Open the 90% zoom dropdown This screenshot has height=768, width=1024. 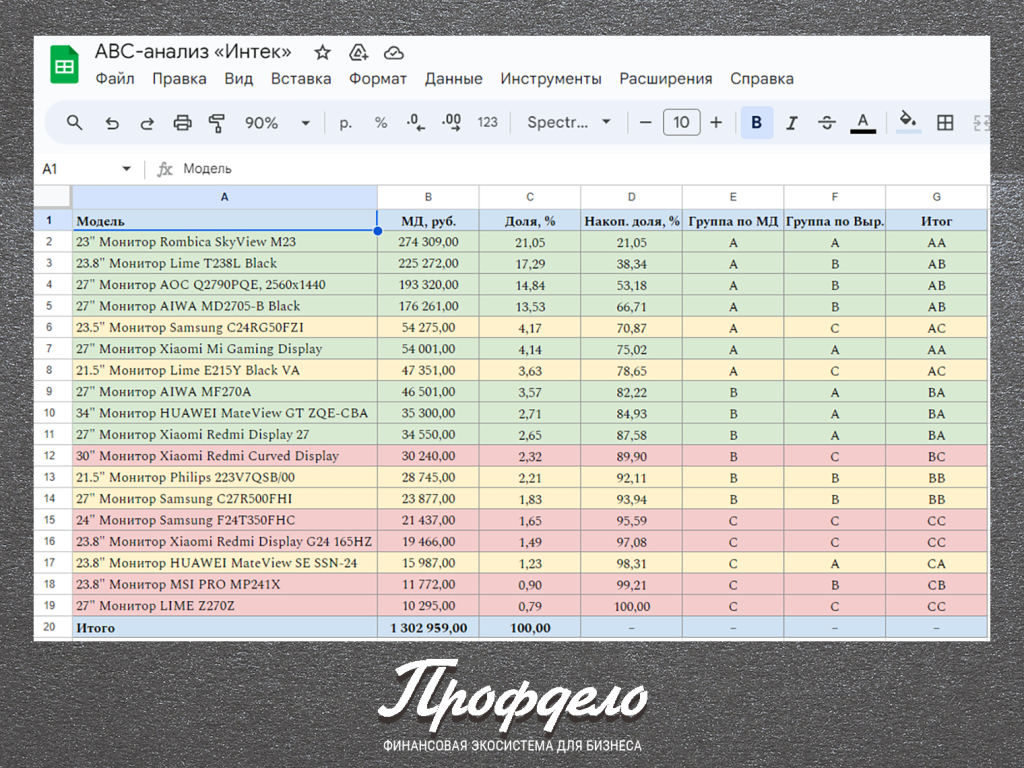point(277,123)
